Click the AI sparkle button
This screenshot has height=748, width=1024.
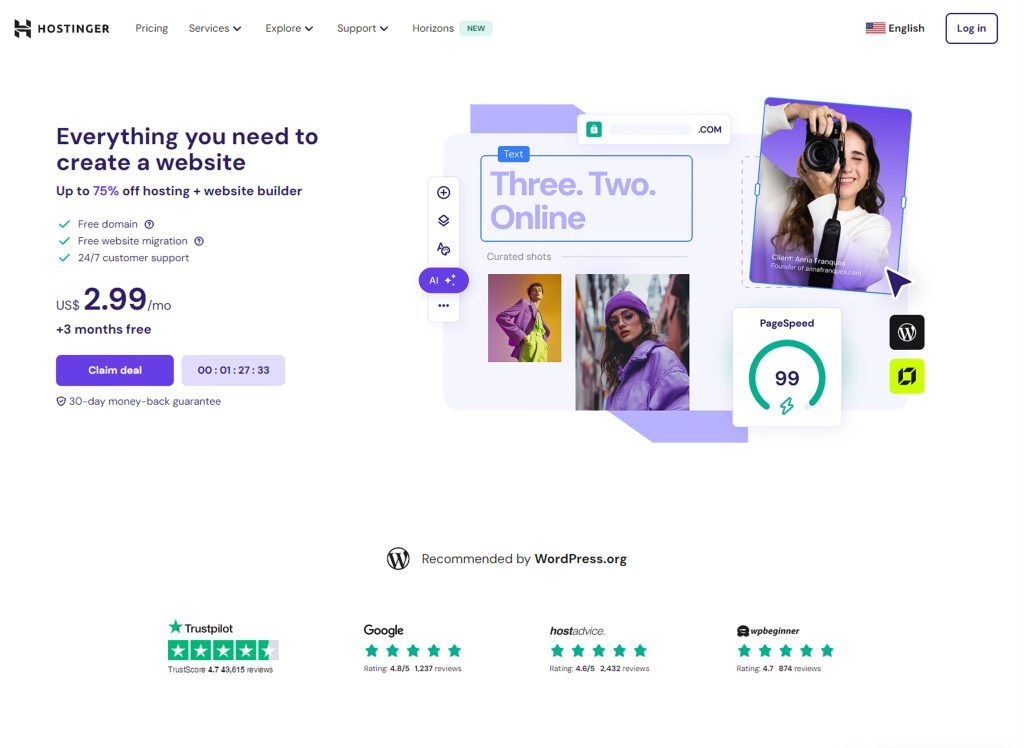coord(443,280)
